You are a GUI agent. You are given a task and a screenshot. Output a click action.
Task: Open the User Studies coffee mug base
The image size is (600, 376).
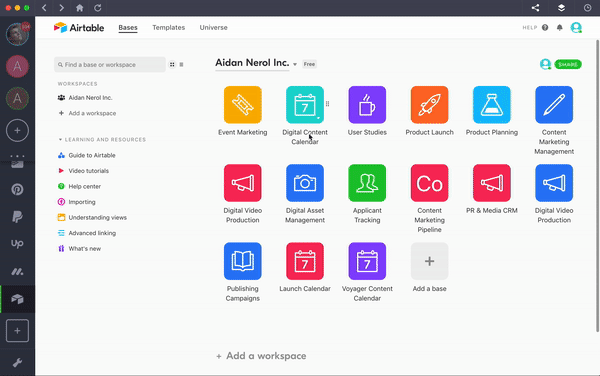click(367, 105)
